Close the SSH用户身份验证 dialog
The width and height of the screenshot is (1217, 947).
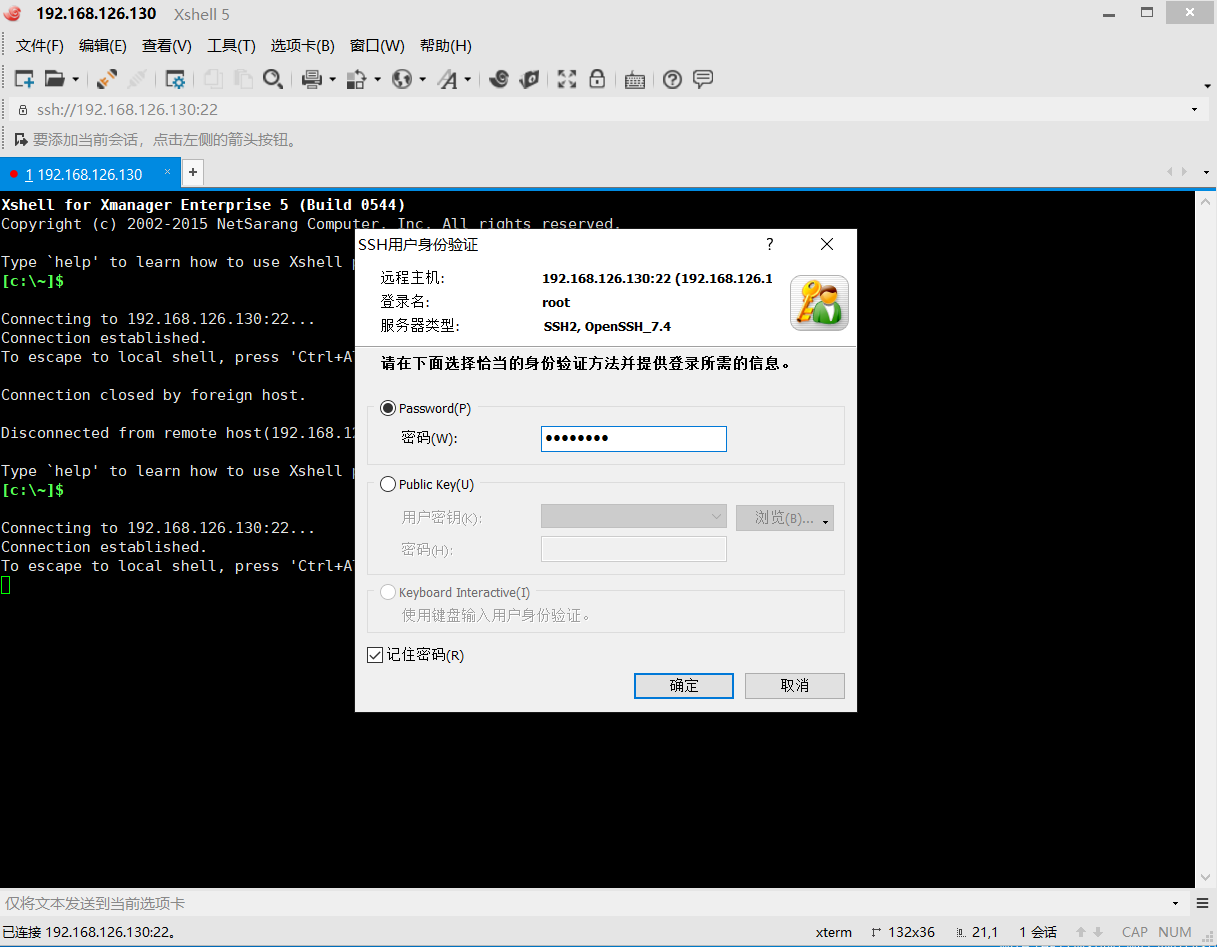pyautogui.click(x=827, y=244)
